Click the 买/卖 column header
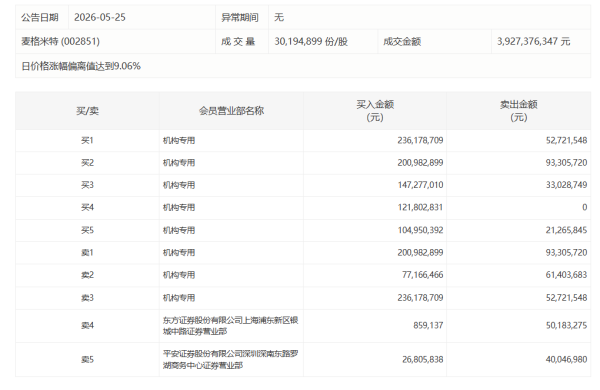Viewport: 600px width, 390px height. click(87, 111)
